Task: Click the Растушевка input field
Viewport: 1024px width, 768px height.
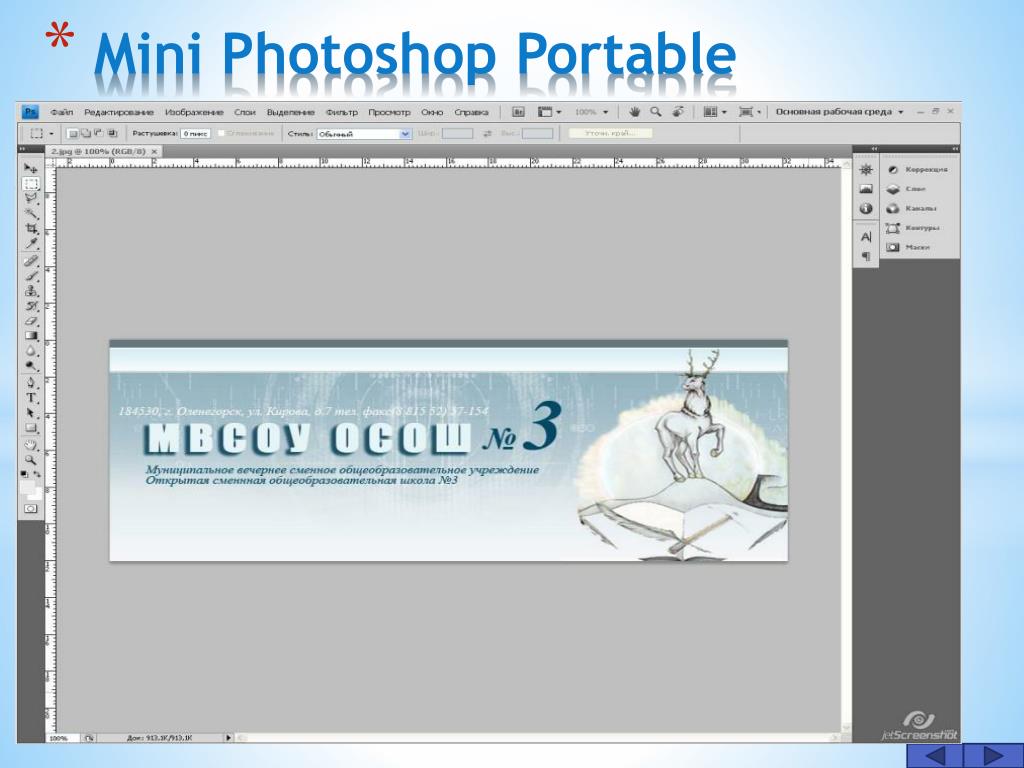Action: click(x=195, y=133)
